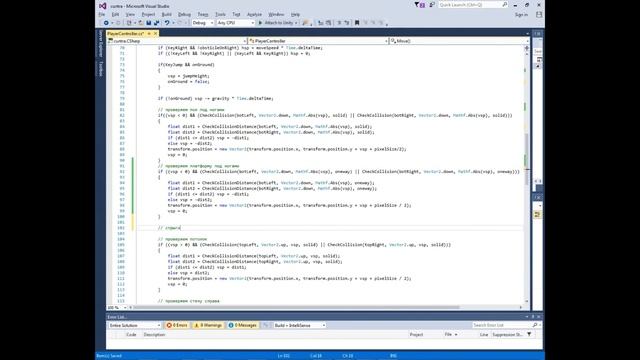Click the Description column header
The height and width of the screenshot is (360, 640).
[x=154, y=335]
